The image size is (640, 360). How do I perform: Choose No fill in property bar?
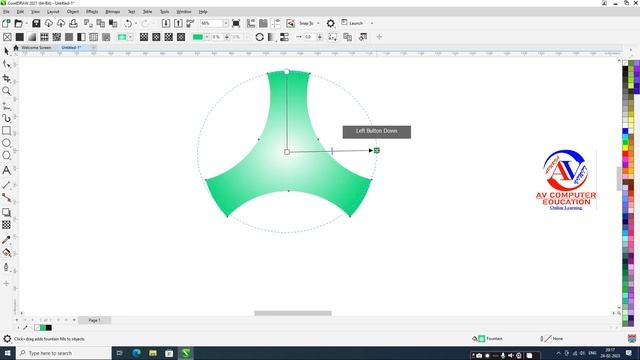click(x=7, y=37)
